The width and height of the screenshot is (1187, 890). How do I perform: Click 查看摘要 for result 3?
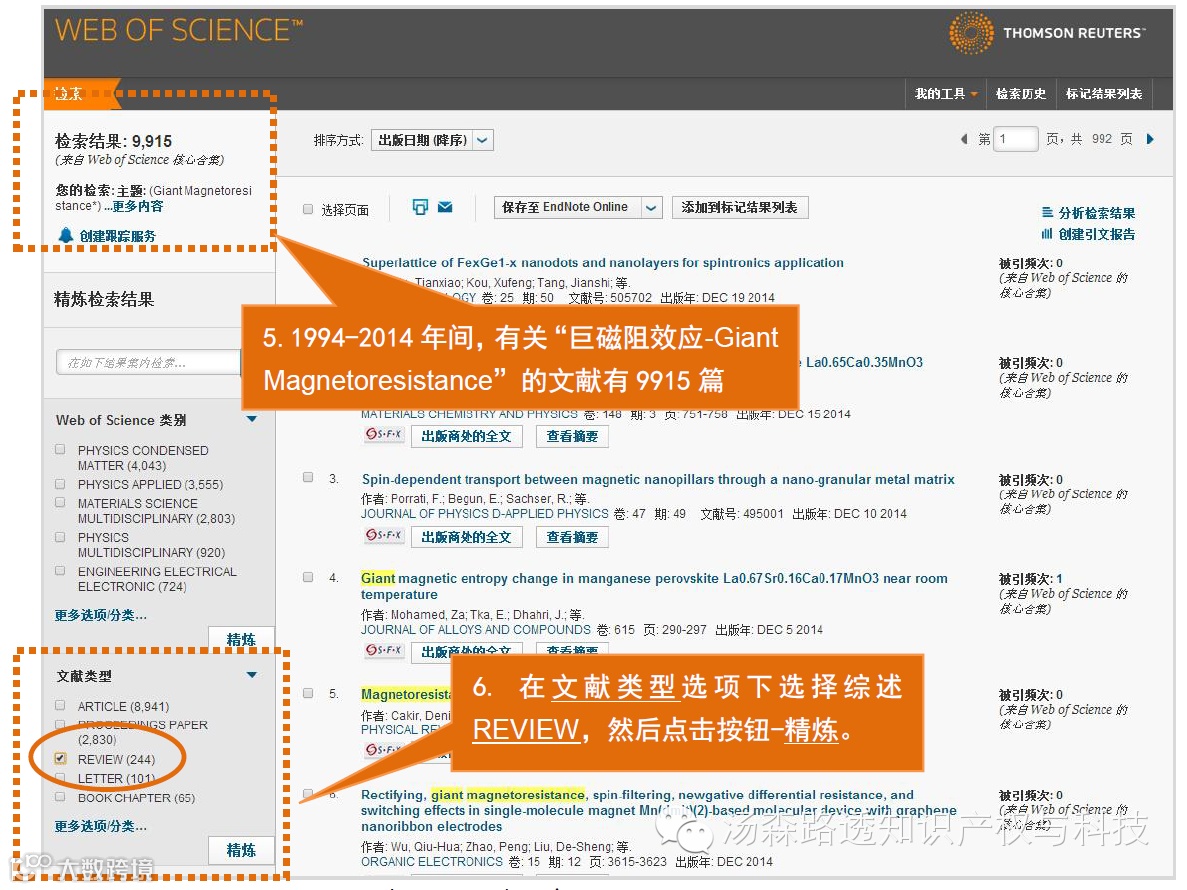572,537
